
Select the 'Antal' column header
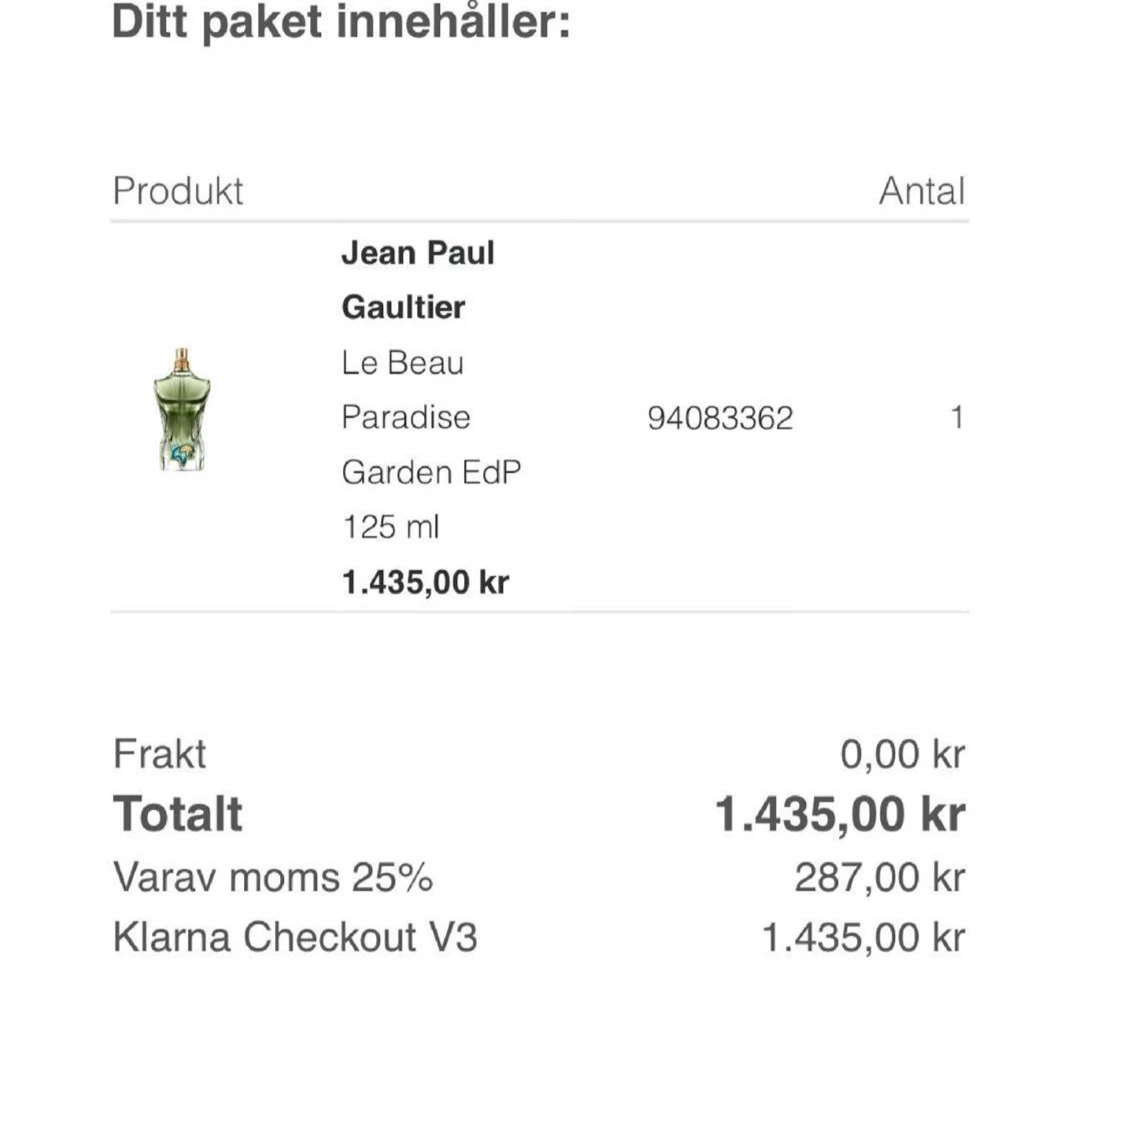click(921, 191)
